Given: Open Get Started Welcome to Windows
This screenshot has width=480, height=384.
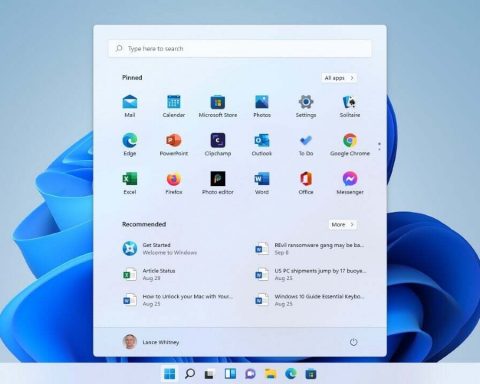Looking at the screenshot, I should click(160, 249).
